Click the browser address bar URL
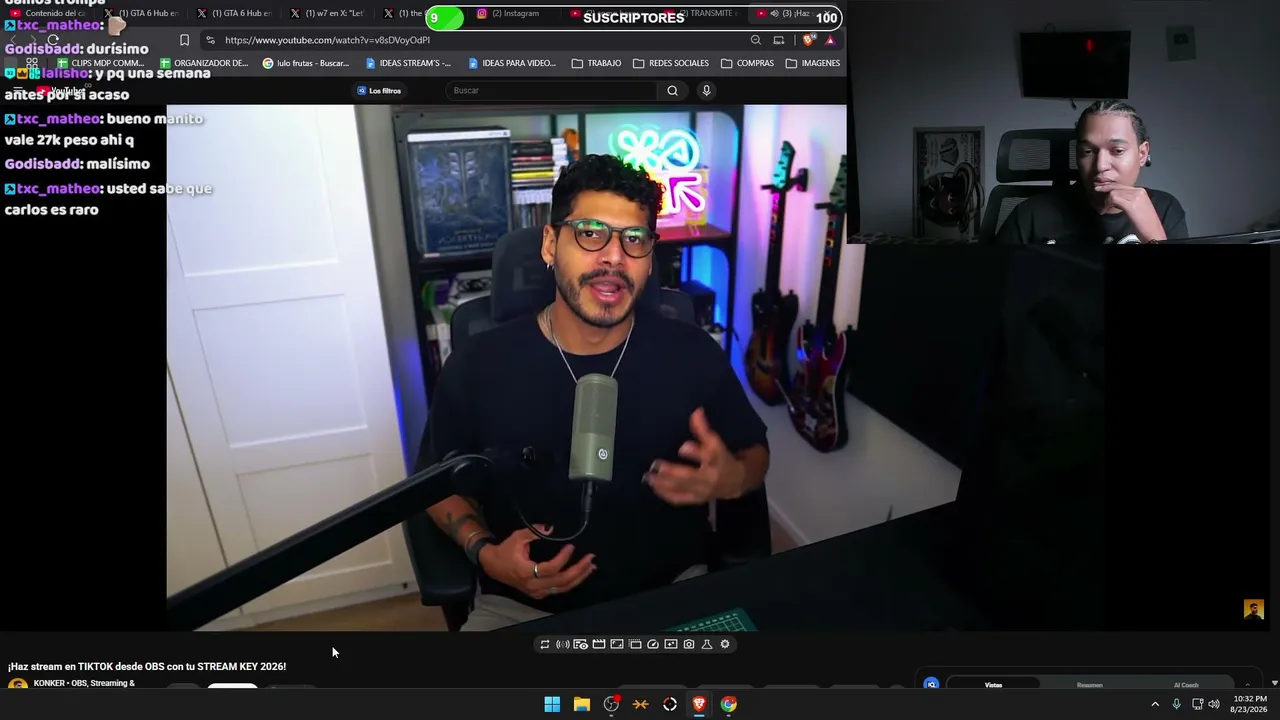The height and width of the screenshot is (720, 1280). 327,40
